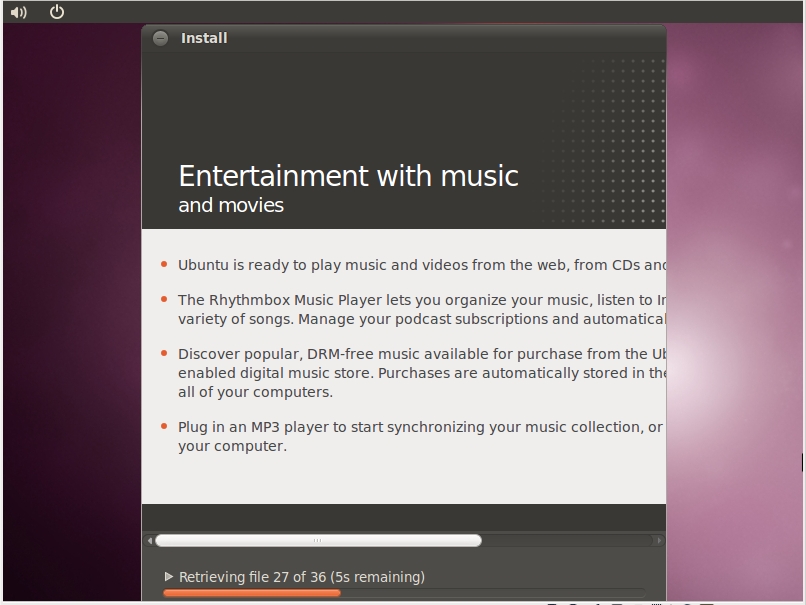Click the round Install window button
The width and height of the screenshot is (806, 605).
[x=160, y=38]
